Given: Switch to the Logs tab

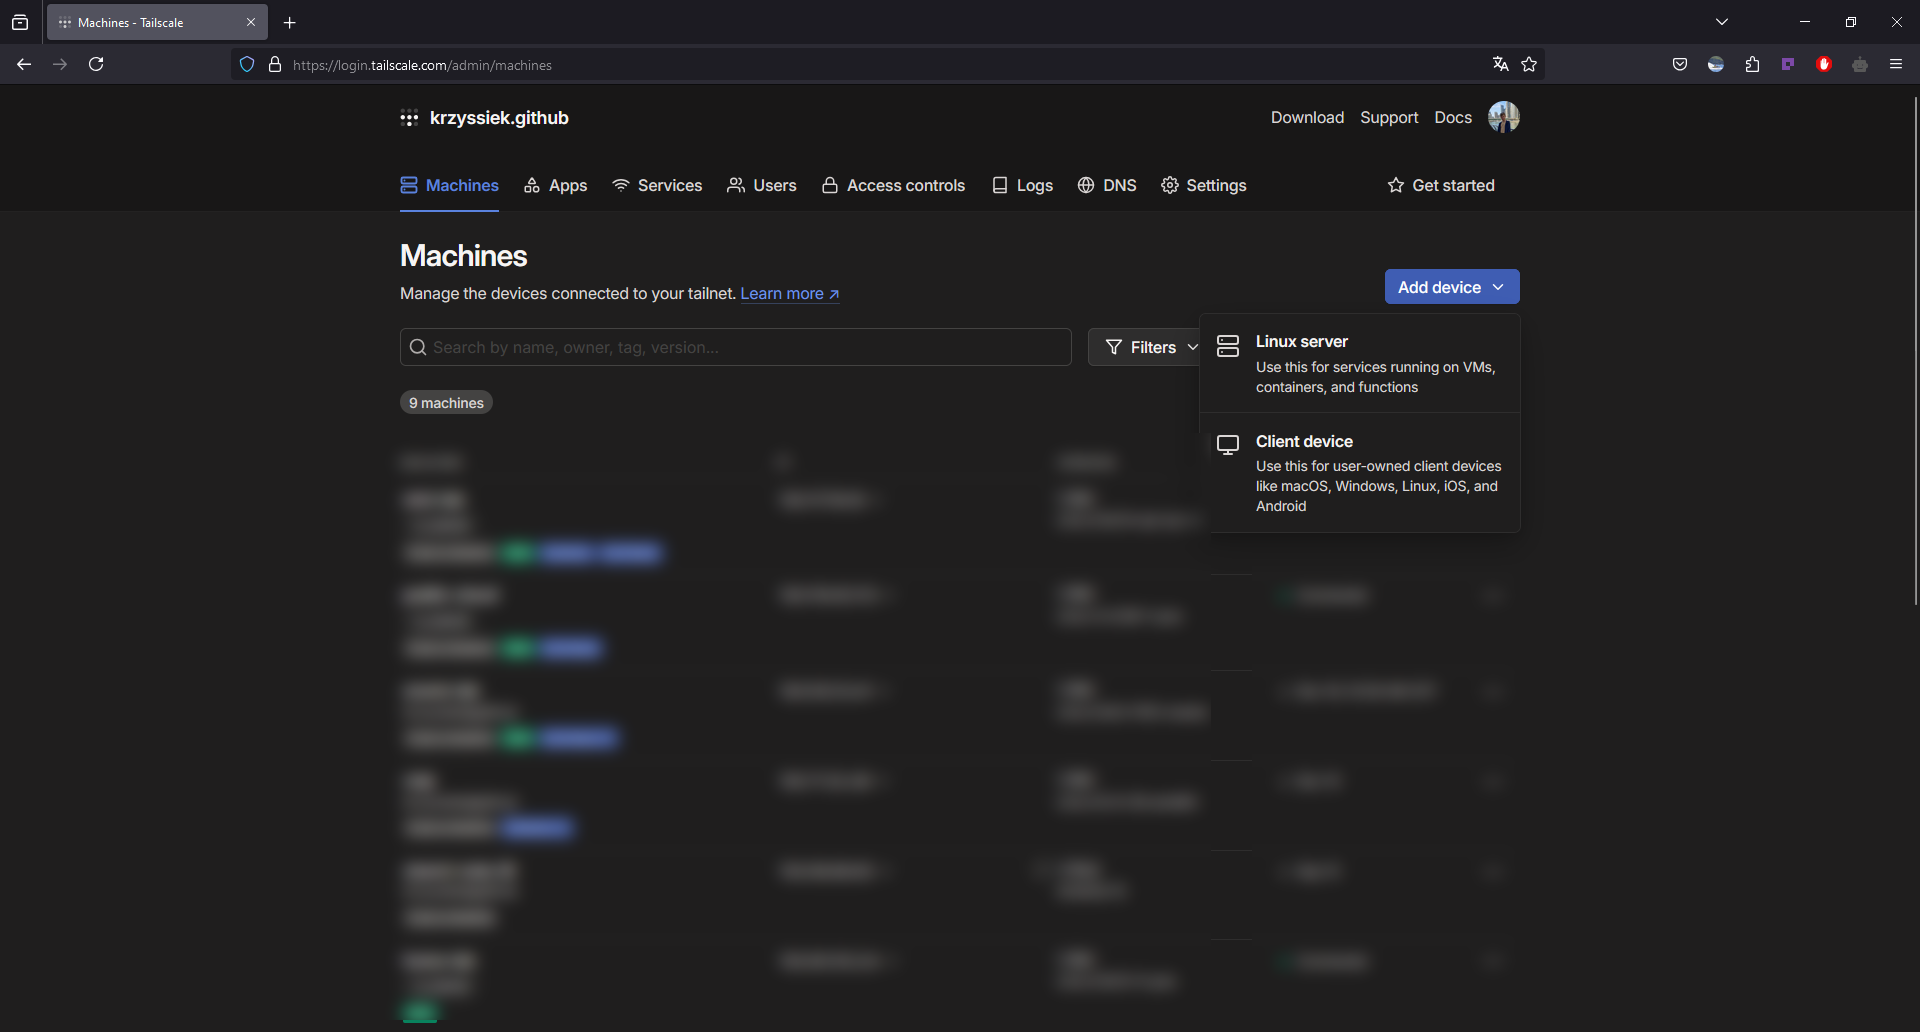Looking at the screenshot, I should coord(1022,185).
